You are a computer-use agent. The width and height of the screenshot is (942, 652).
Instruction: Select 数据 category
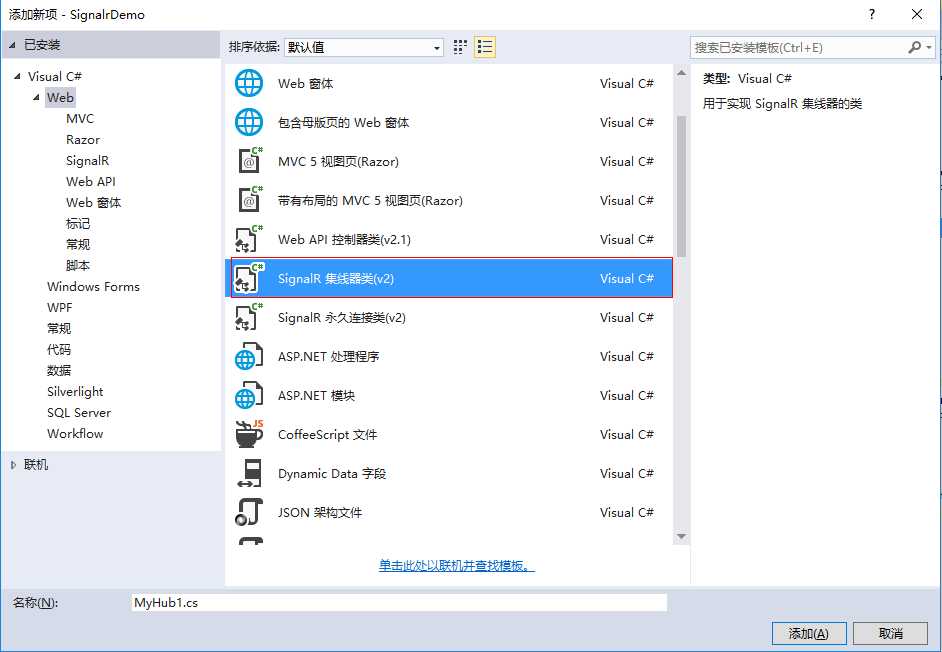[x=59, y=370]
